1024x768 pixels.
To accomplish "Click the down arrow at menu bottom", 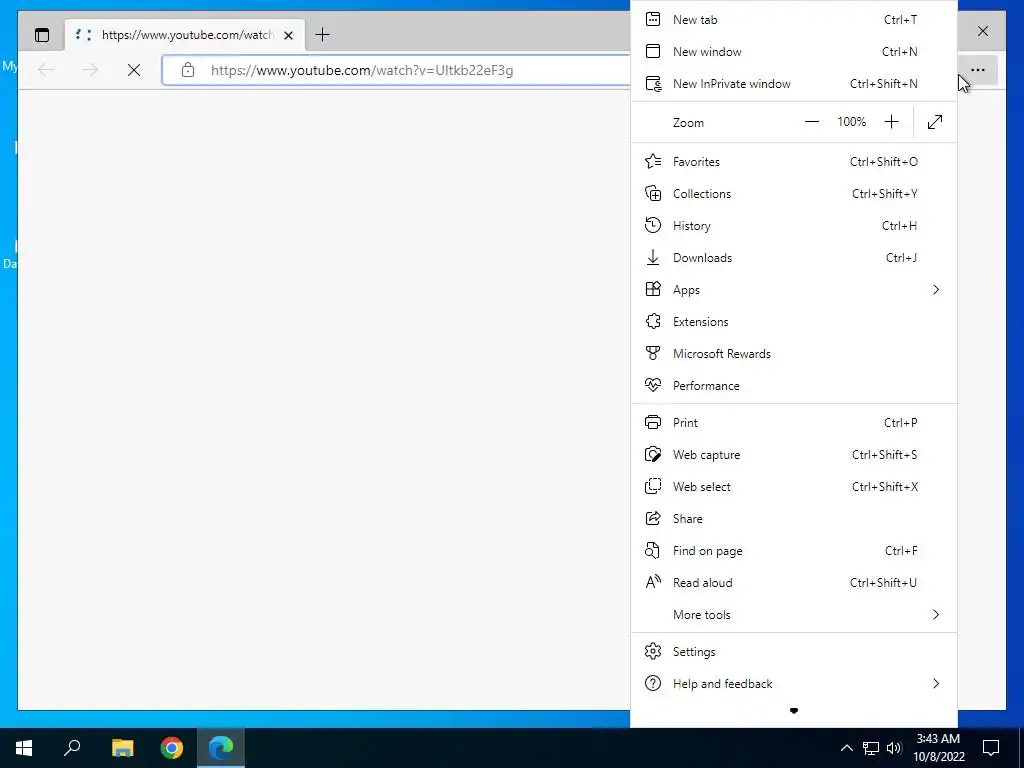I will click(793, 711).
